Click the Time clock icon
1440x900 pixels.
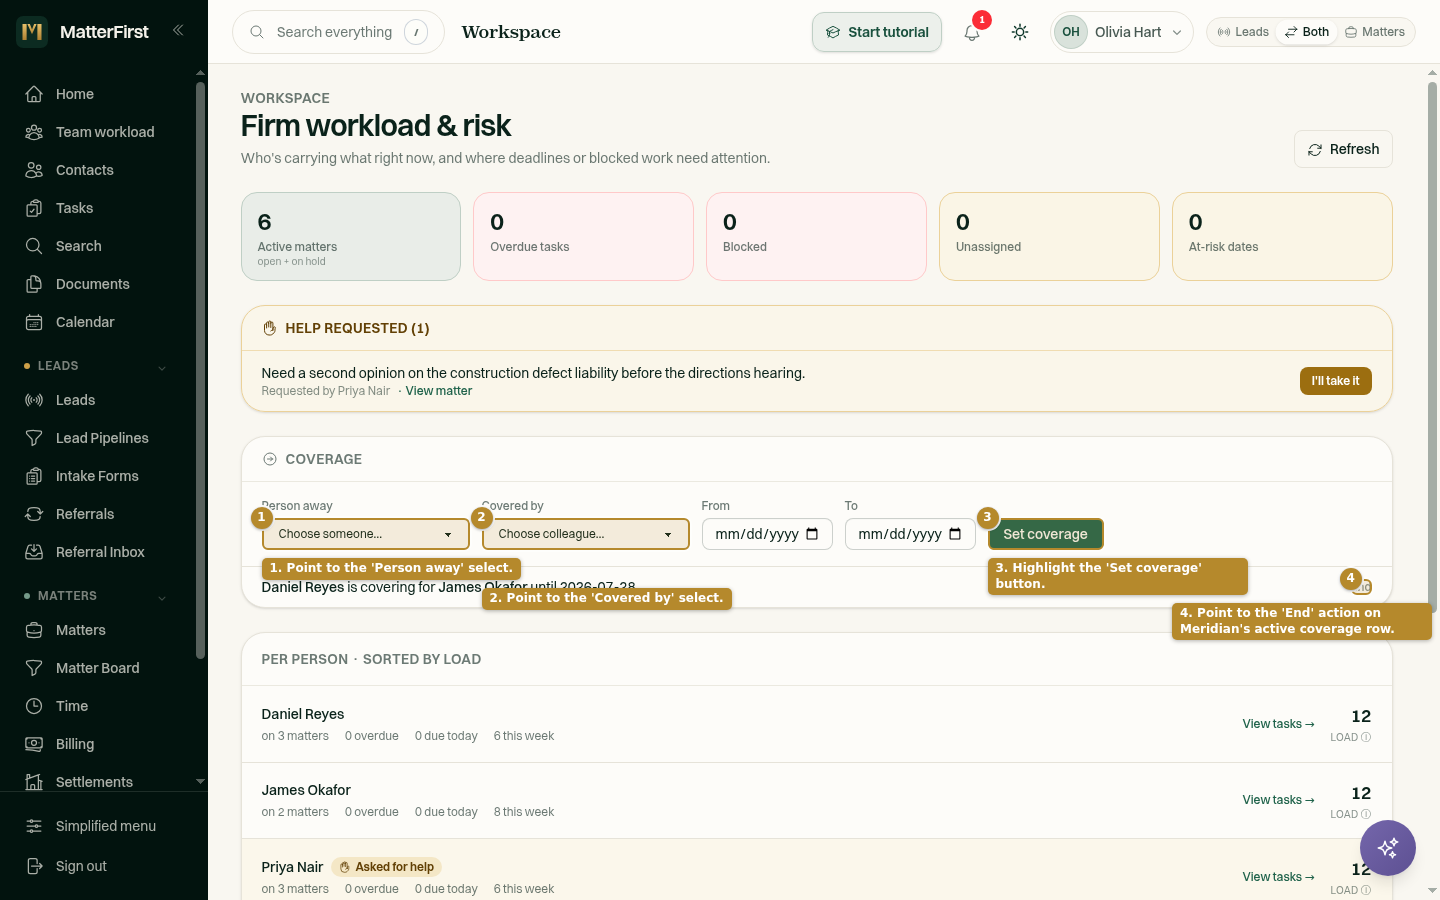click(34, 706)
